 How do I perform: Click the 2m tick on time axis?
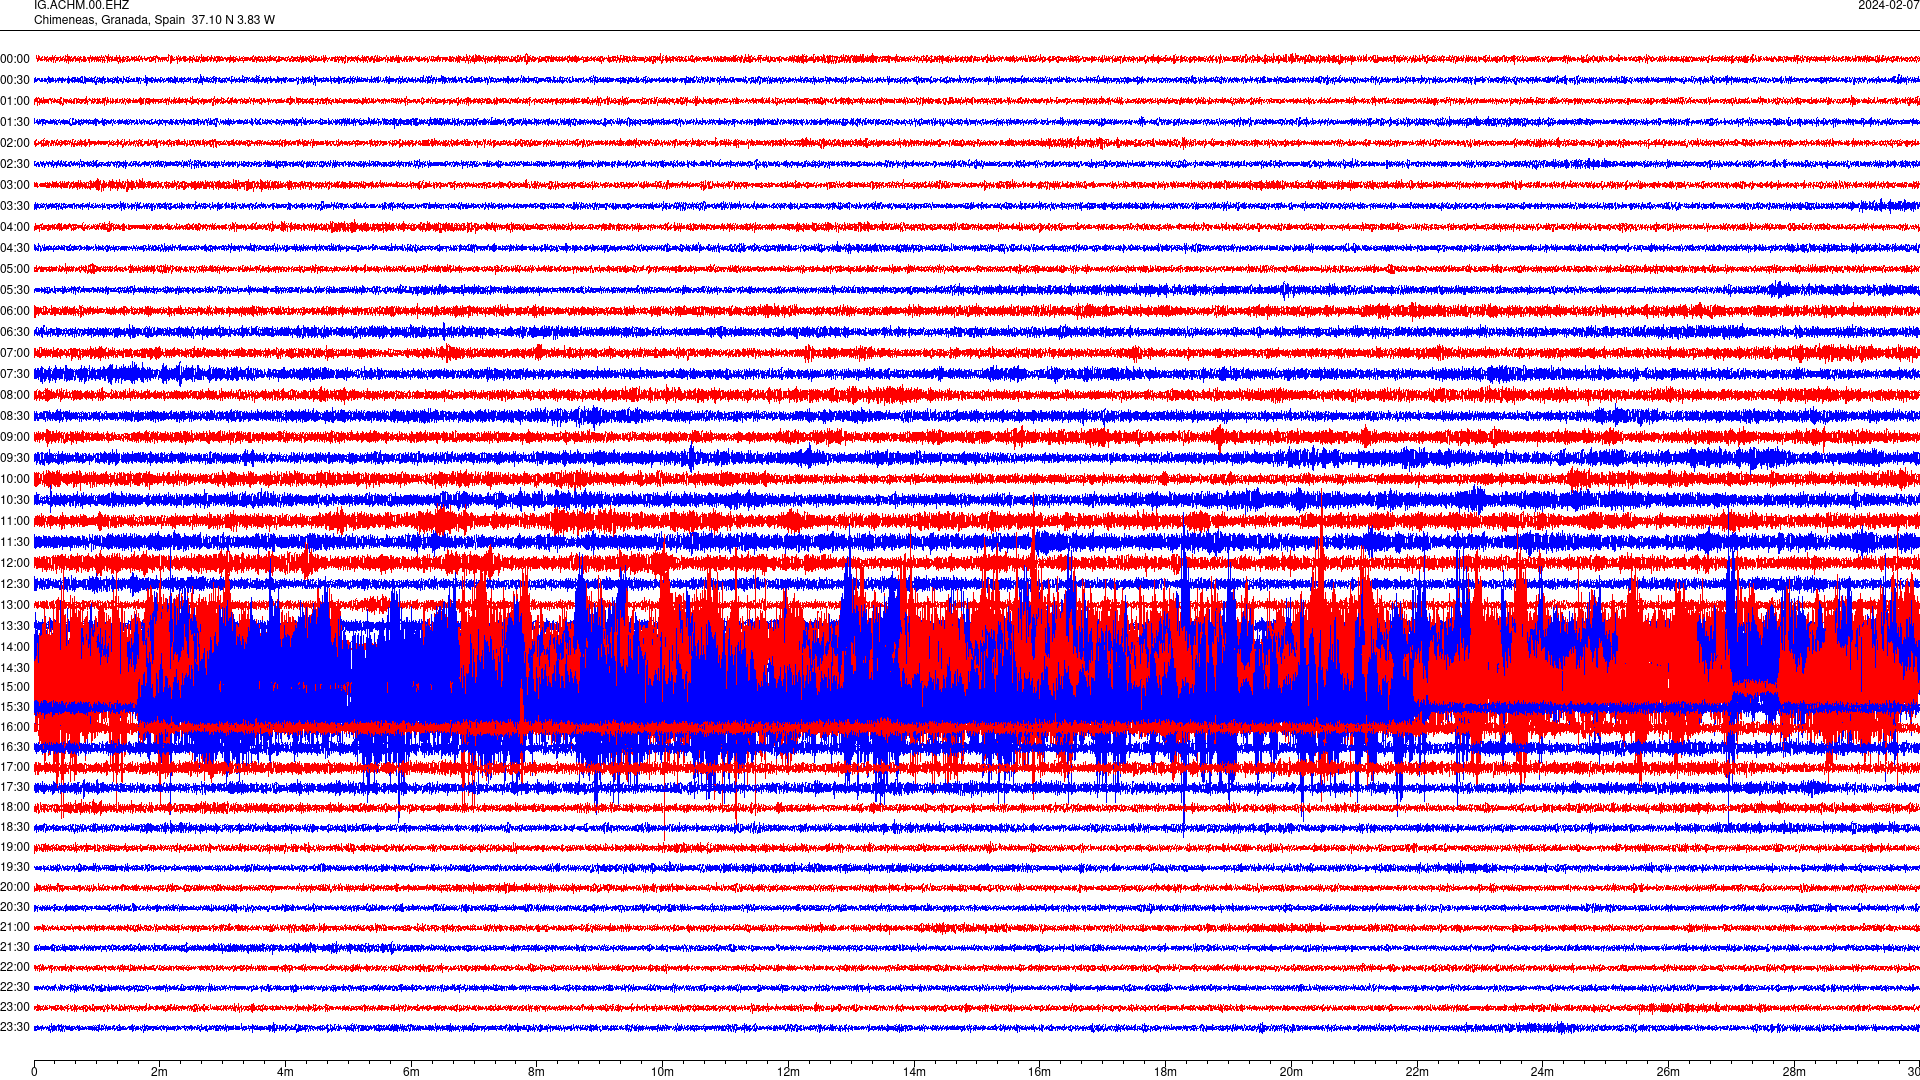[x=160, y=1072]
